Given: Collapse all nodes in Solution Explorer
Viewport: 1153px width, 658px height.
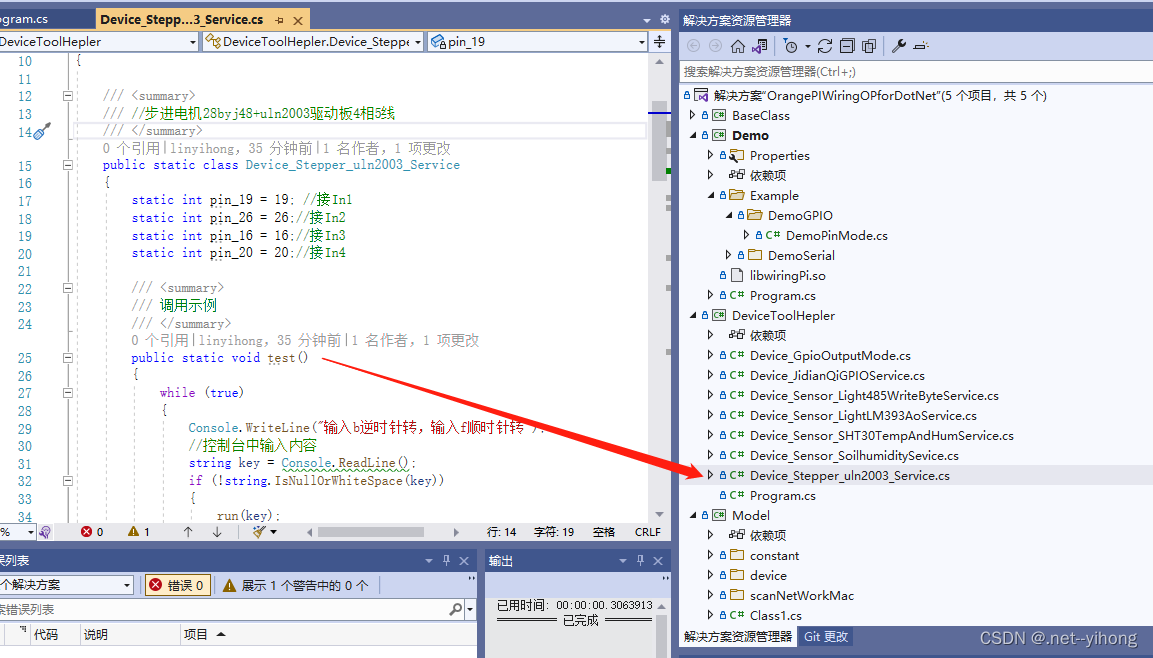Looking at the screenshot, I should [847, 46].
